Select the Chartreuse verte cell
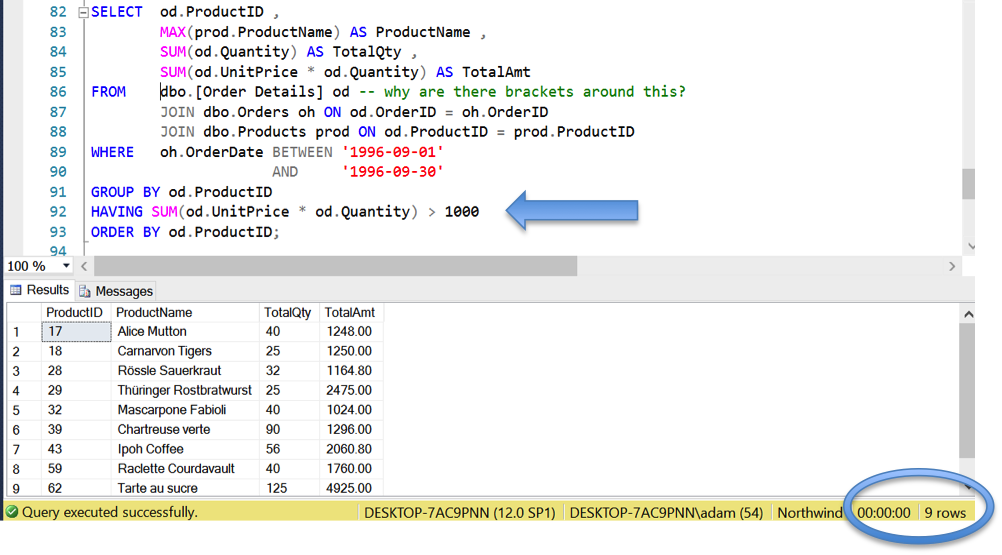 (185, 429)
